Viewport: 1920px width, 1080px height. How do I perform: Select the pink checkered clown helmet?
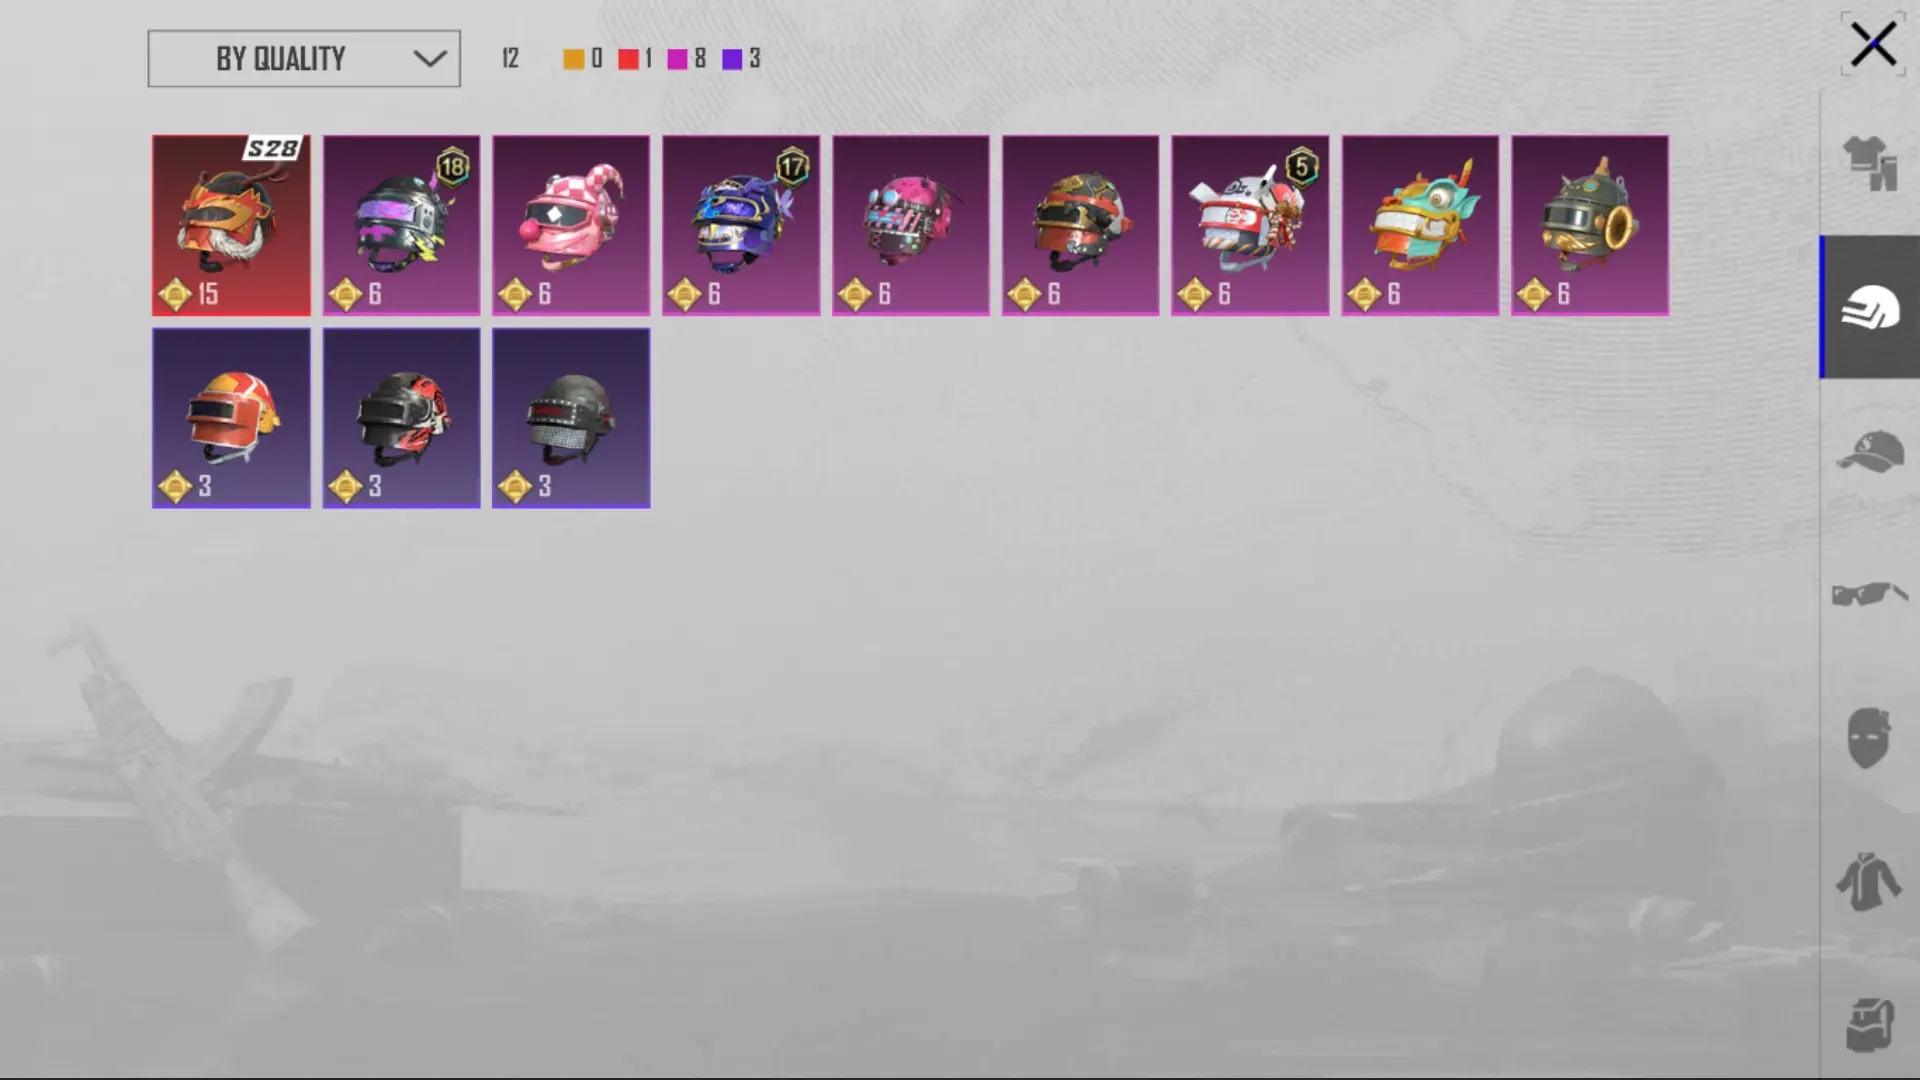[571, 225]
